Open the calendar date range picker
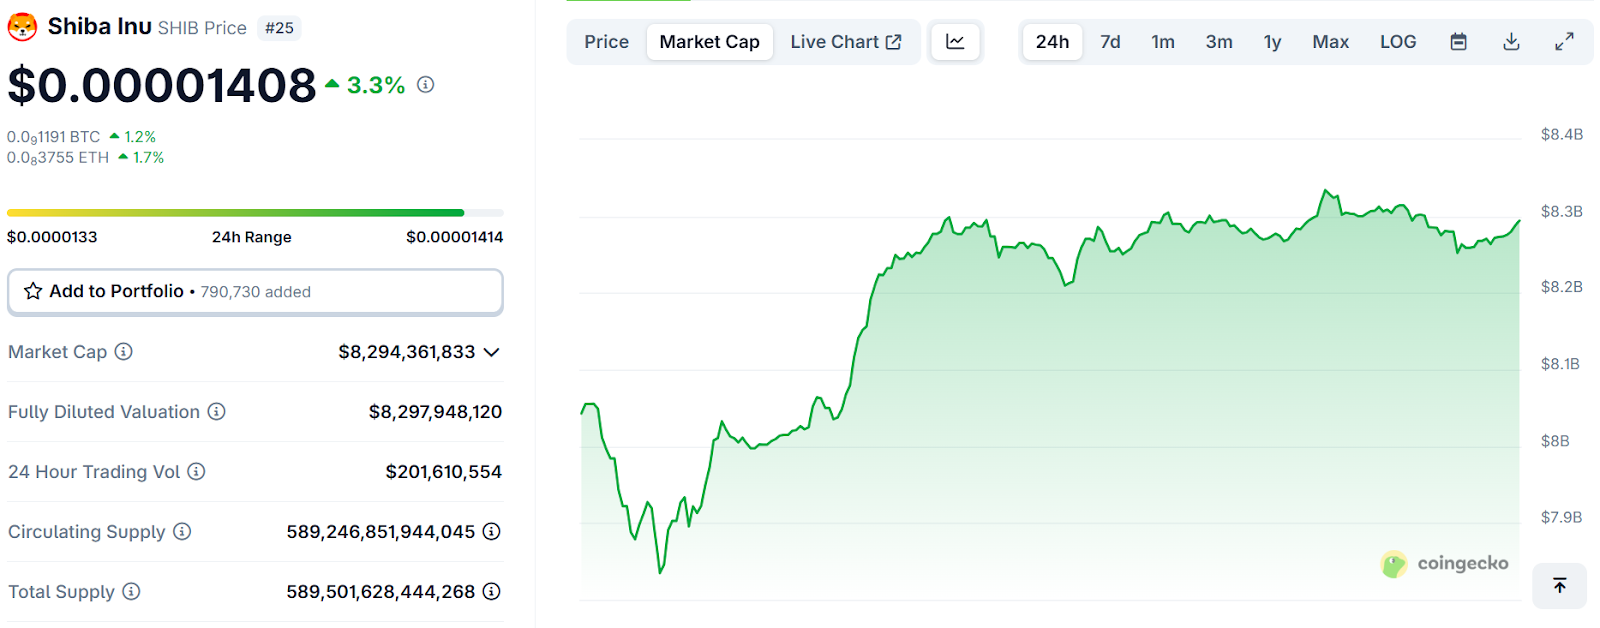 tap(1458, 42)
